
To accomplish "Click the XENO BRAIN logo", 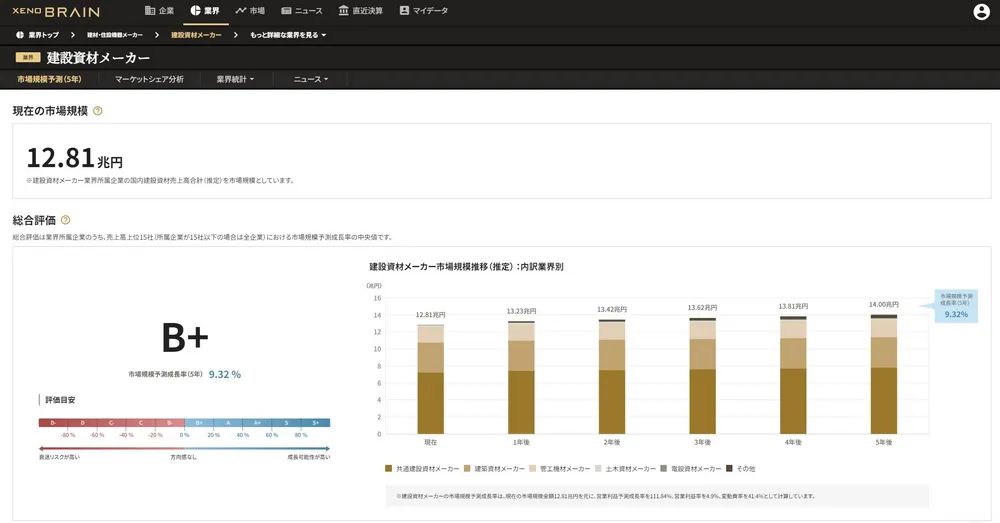I will (56, 11).
